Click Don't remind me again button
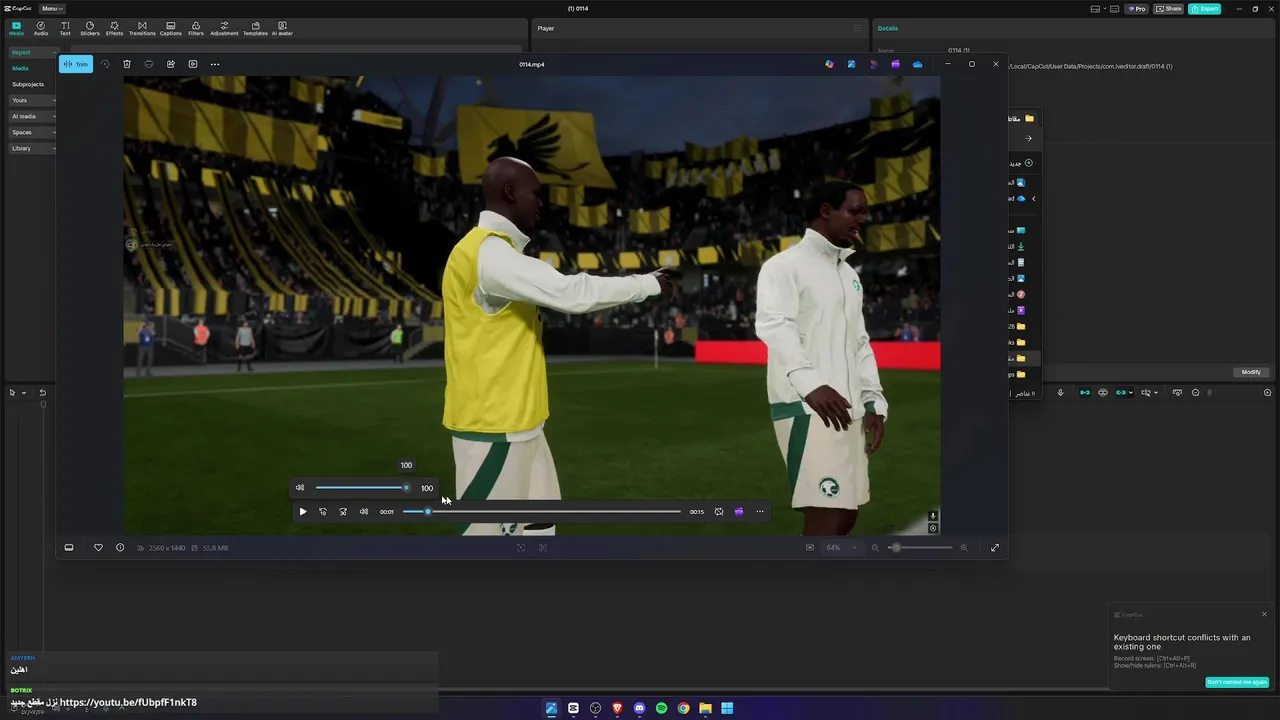 (1237, 682)
